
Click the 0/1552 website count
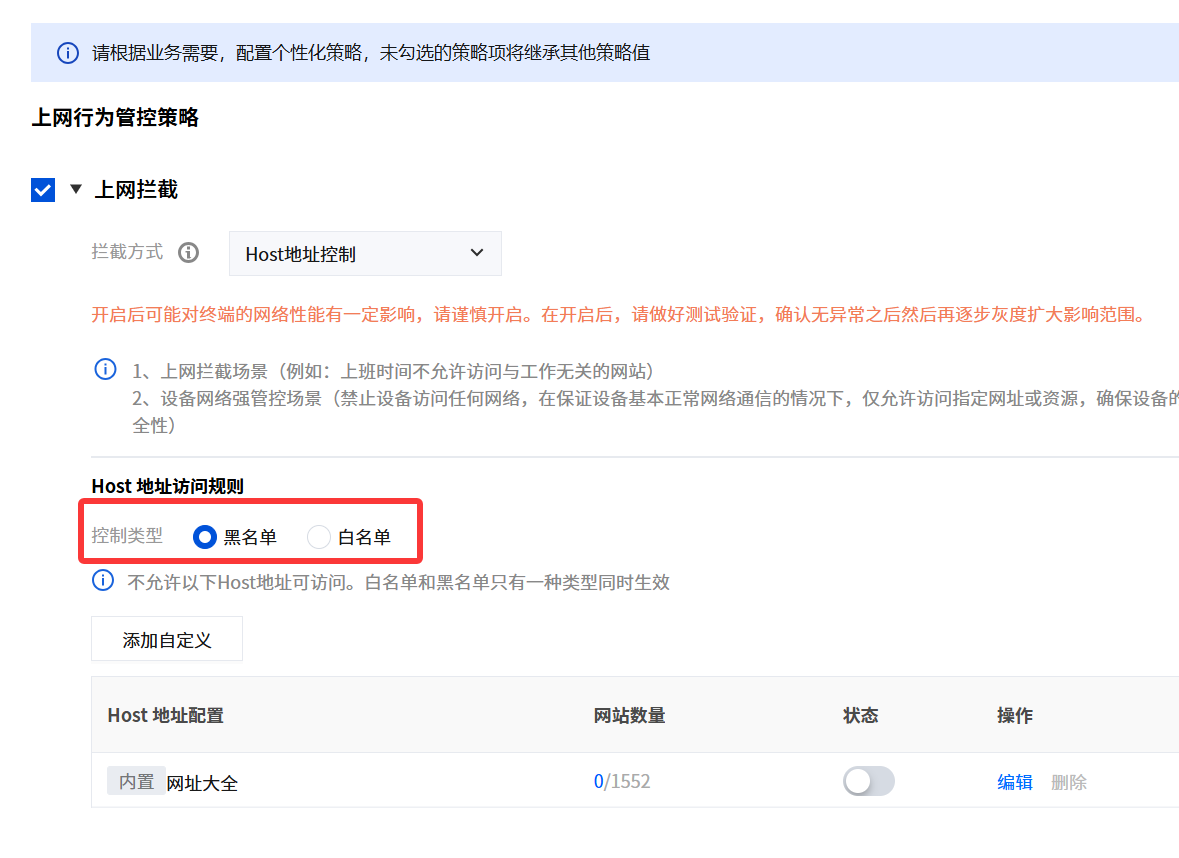pos(622,781)
